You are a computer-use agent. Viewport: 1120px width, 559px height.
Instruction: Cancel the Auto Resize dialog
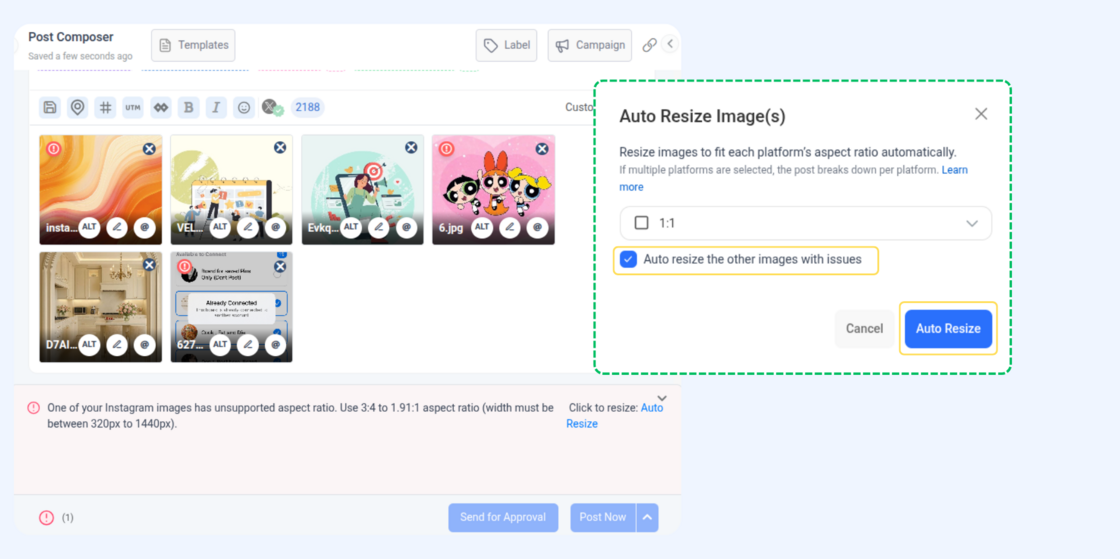(864, 328)
